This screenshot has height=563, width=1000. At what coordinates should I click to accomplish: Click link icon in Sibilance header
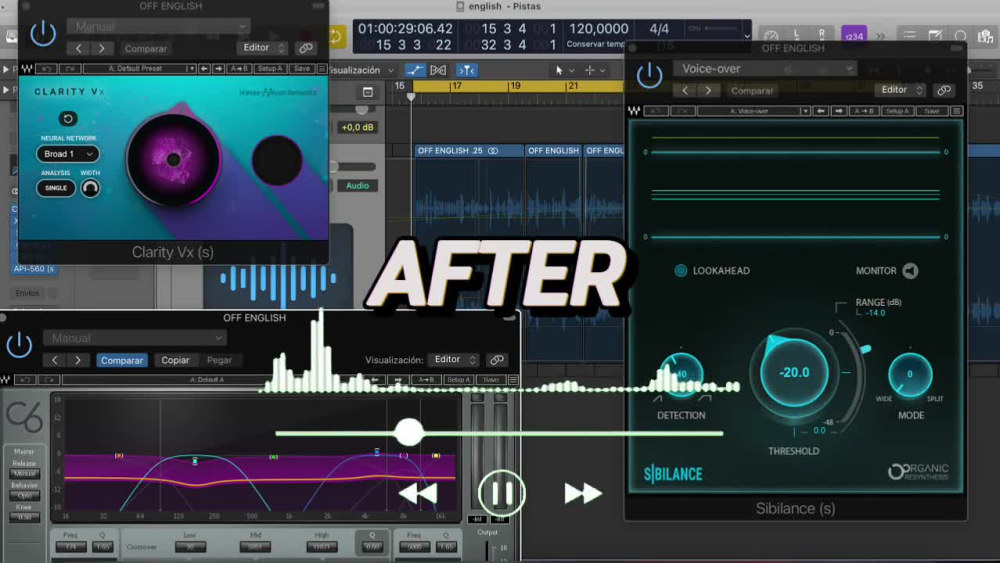(944, 90)
